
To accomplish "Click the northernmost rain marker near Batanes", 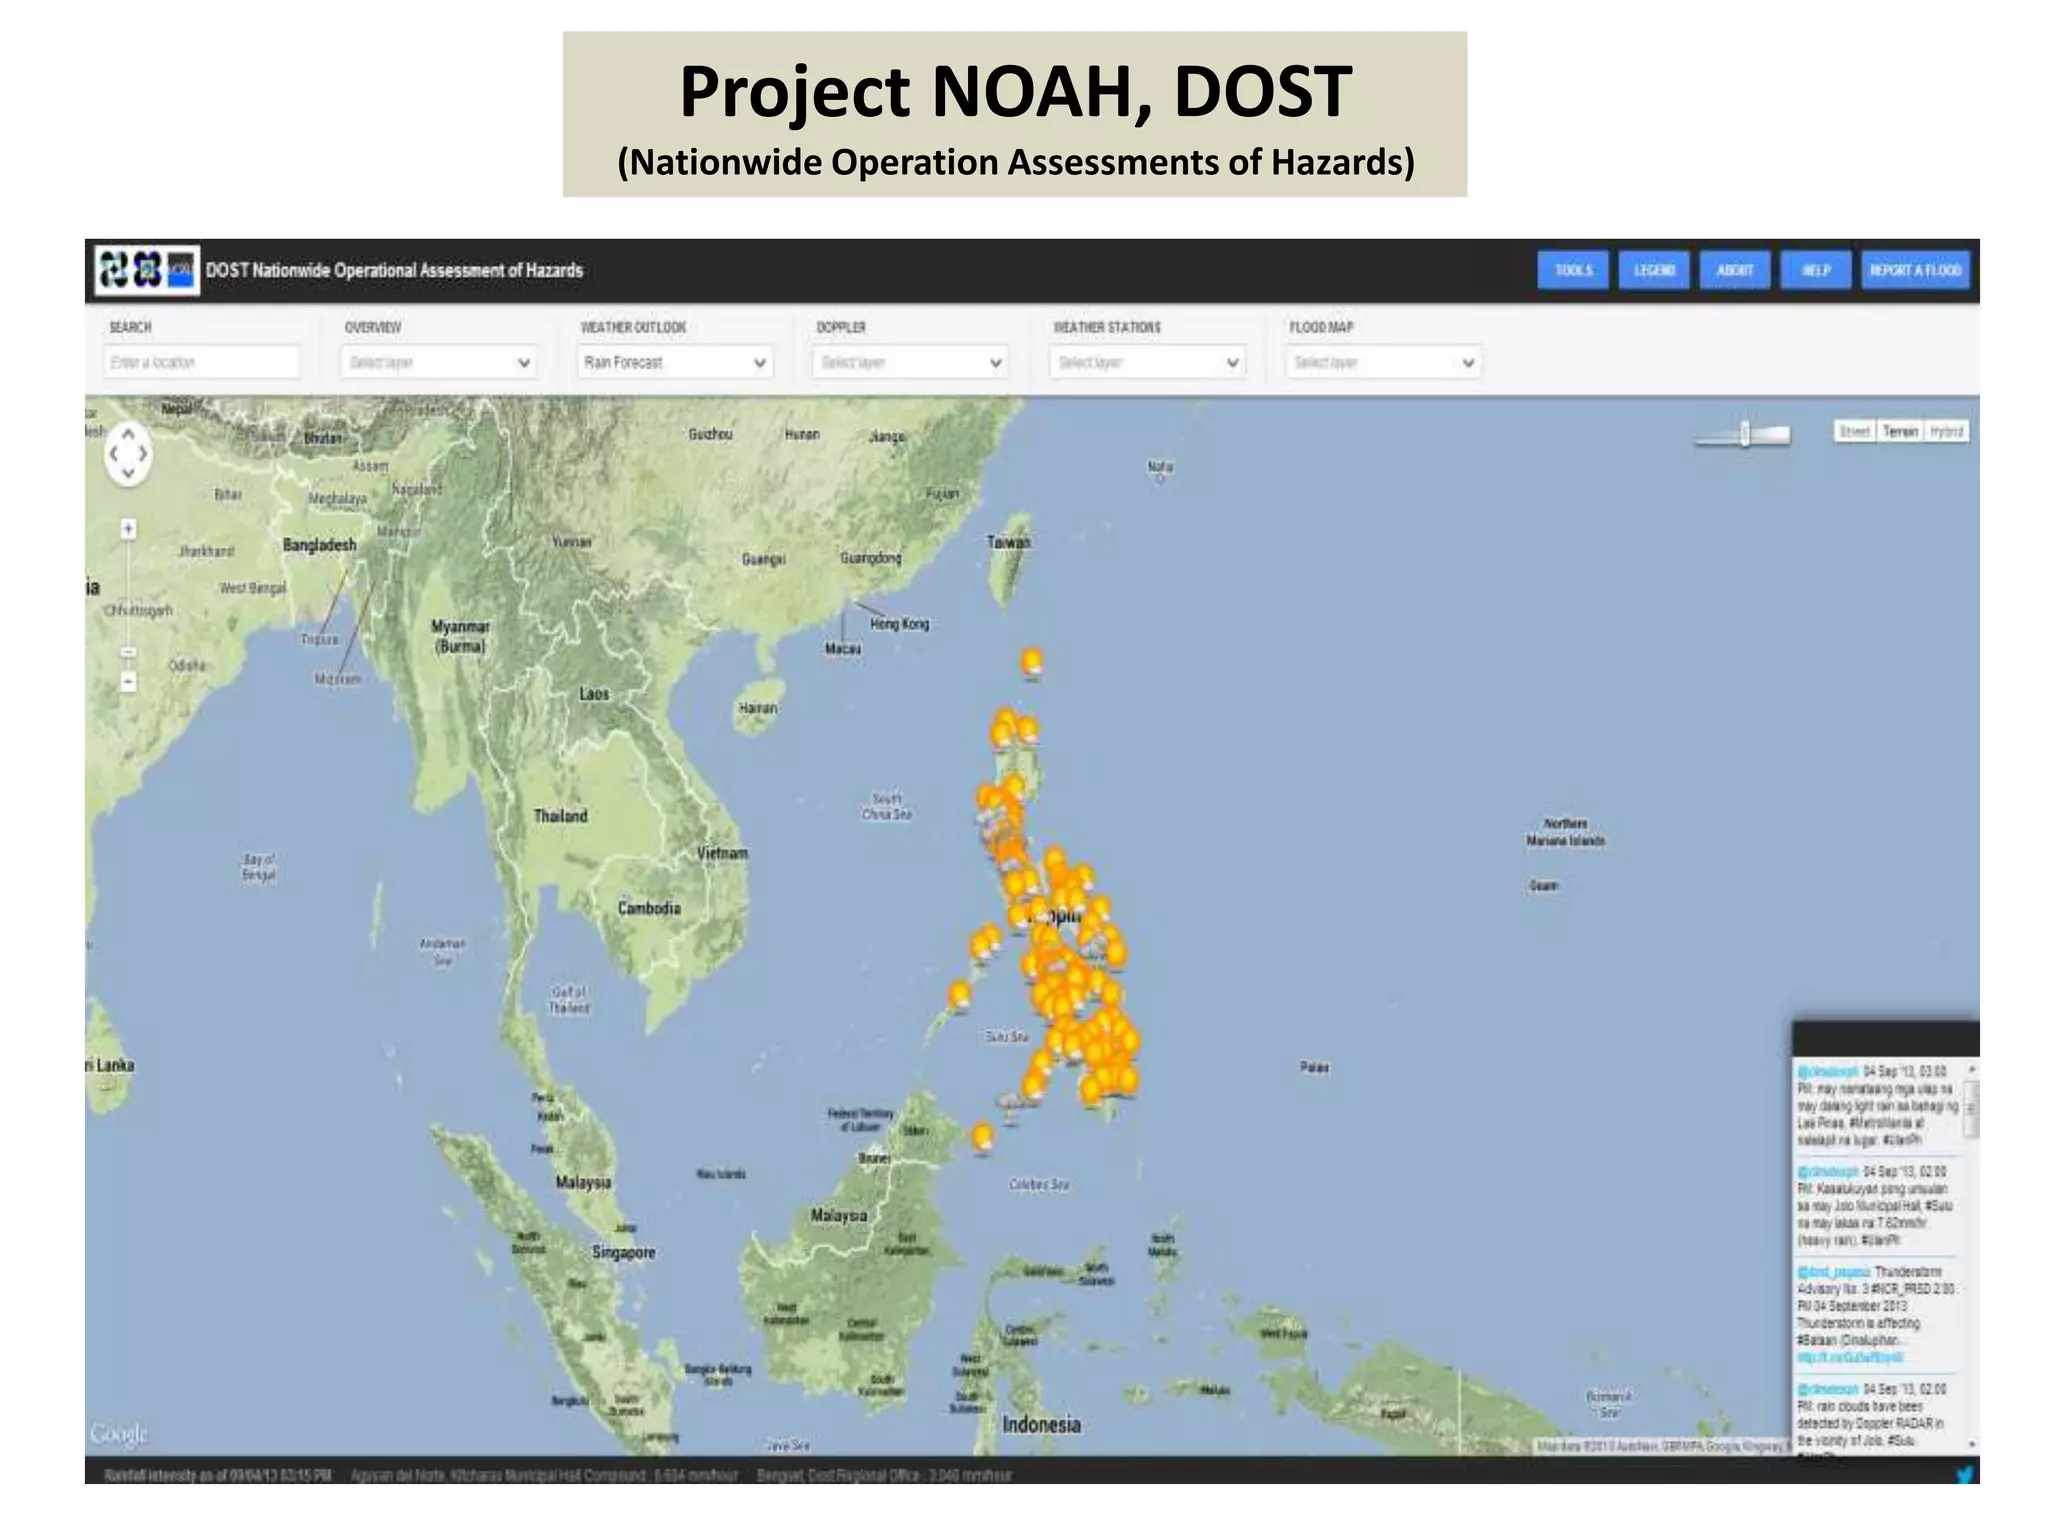I will coord(1031,663).
